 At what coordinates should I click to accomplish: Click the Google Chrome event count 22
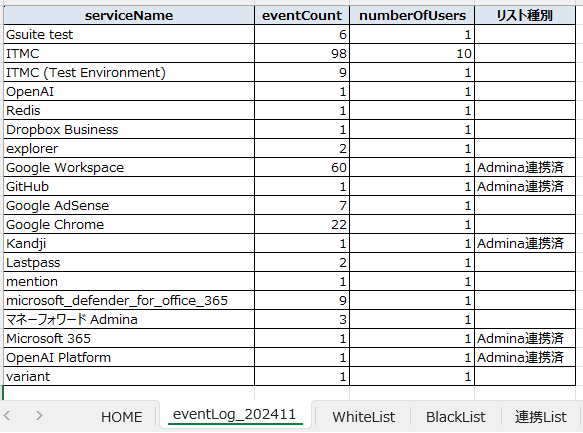point(302,224)
